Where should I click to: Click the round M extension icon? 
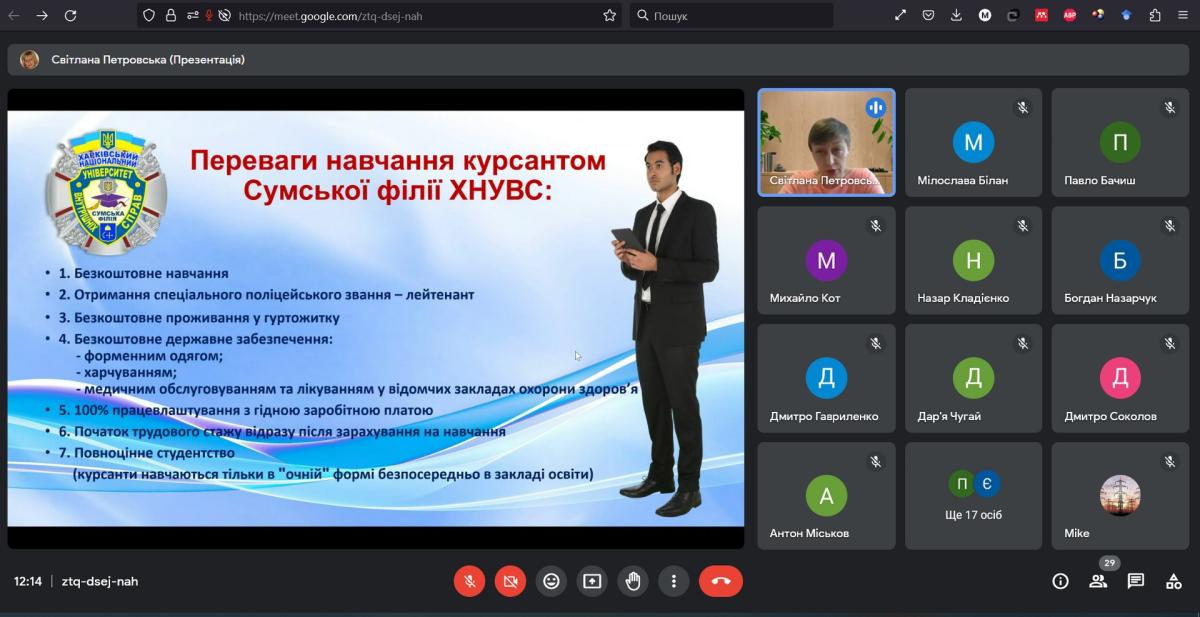coord(985,15)
